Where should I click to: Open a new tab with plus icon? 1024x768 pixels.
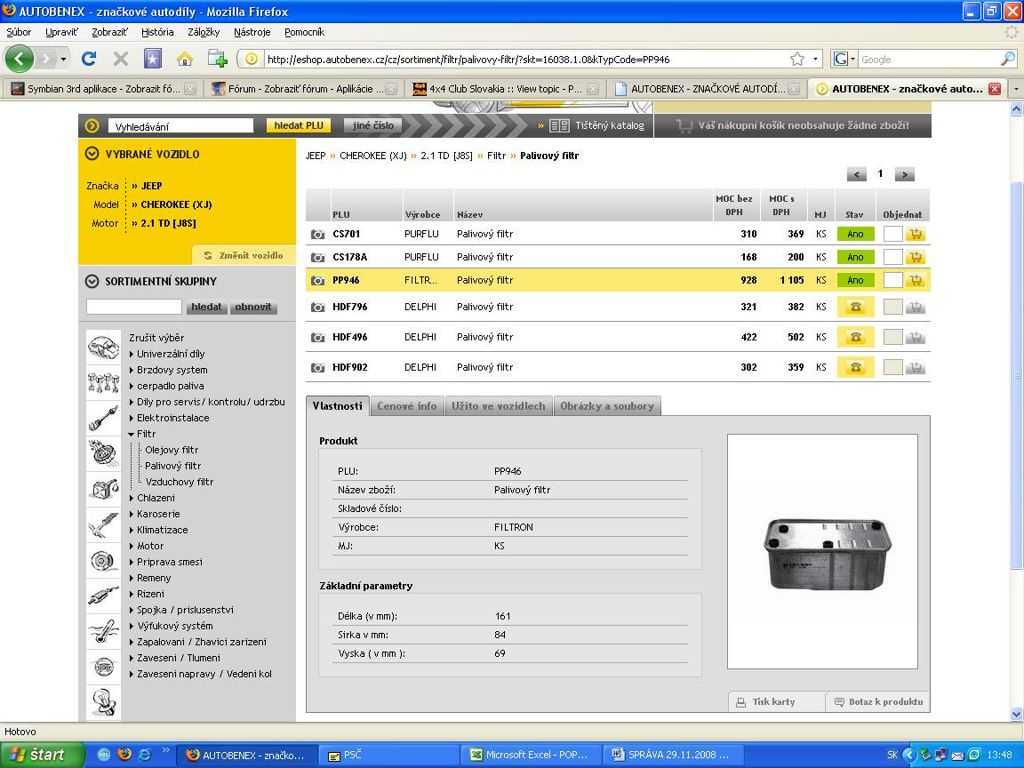217,59
